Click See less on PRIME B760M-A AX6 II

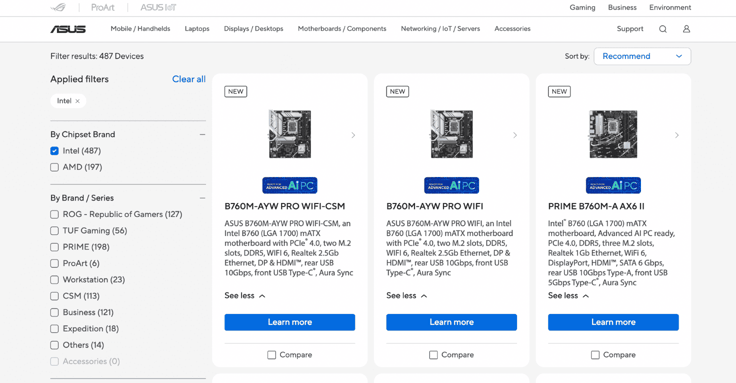tap(568, 296)
